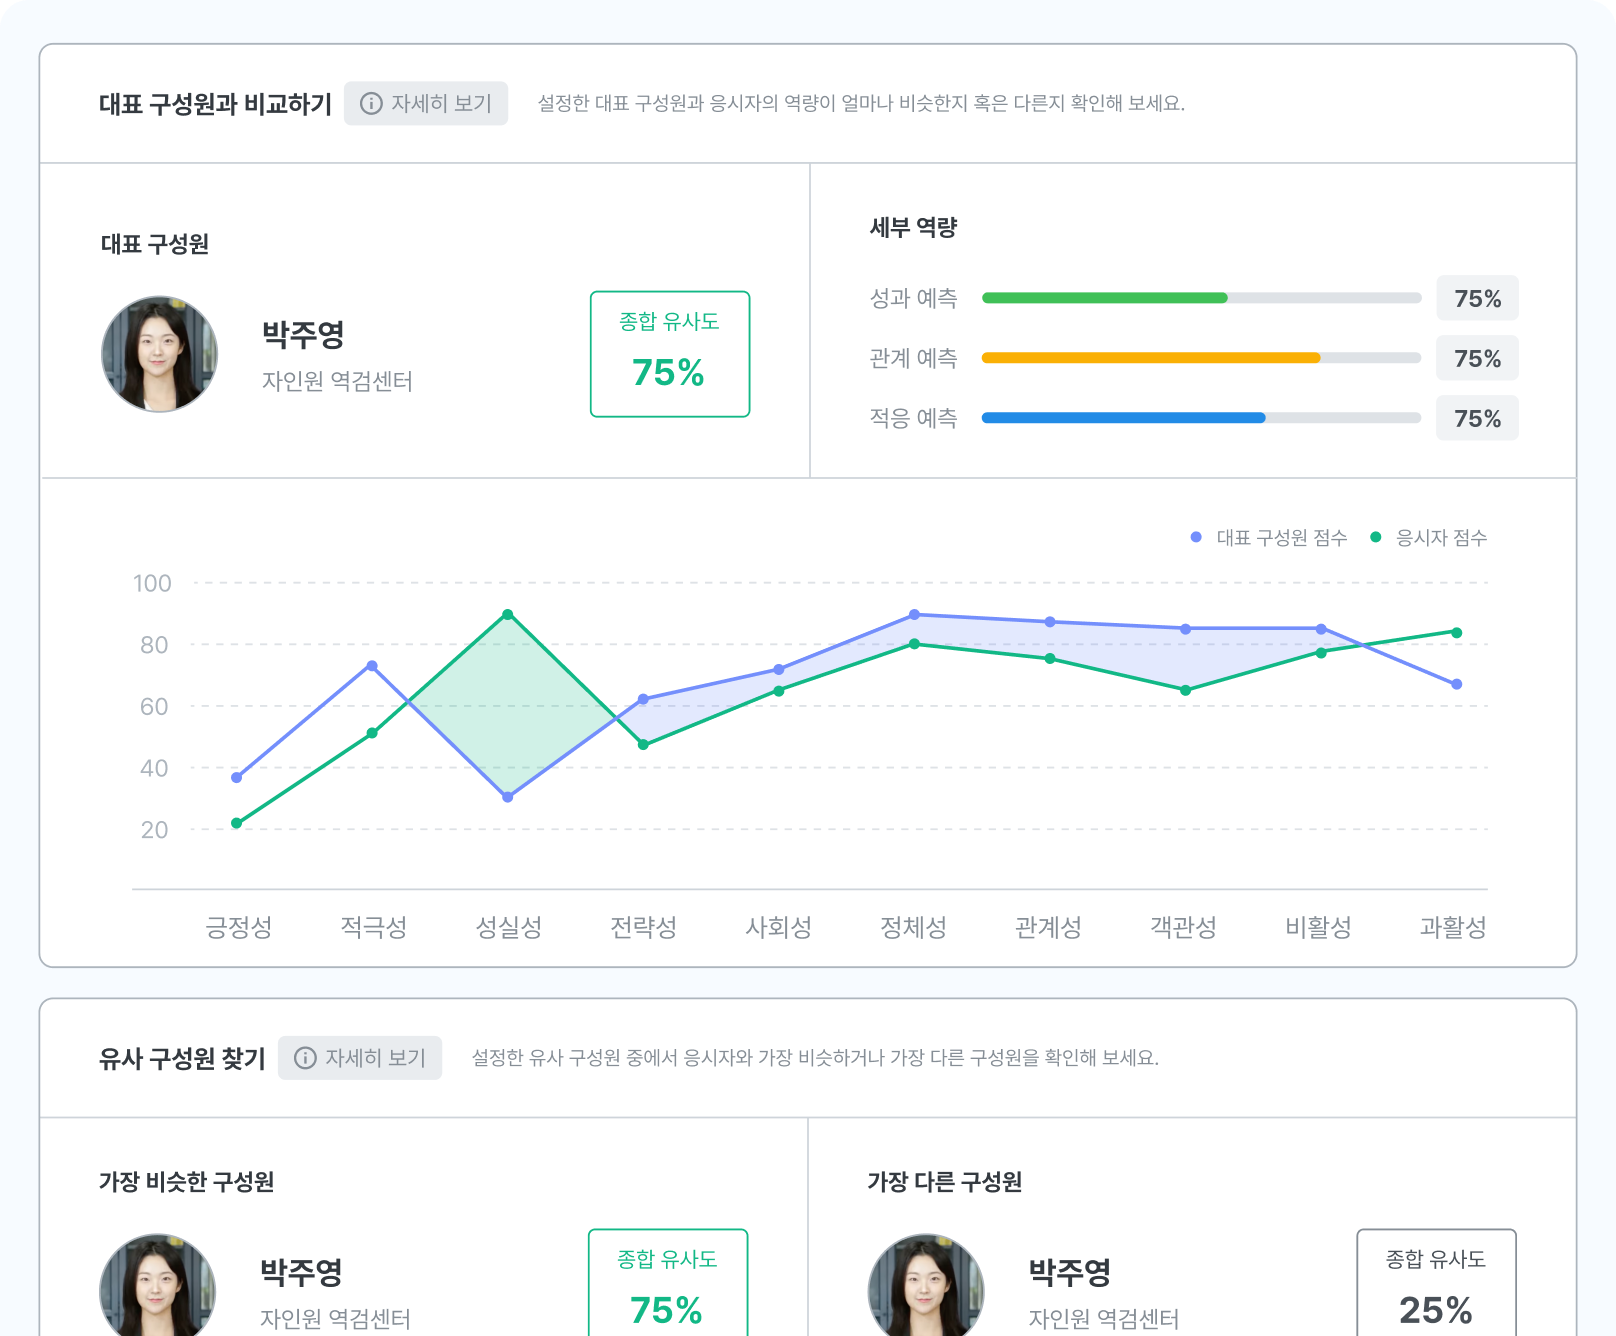Click 자세히 보기 button beside 대표 구성원과 비교하기
Screen dimensions: 1616x1336
click(426, 104)
